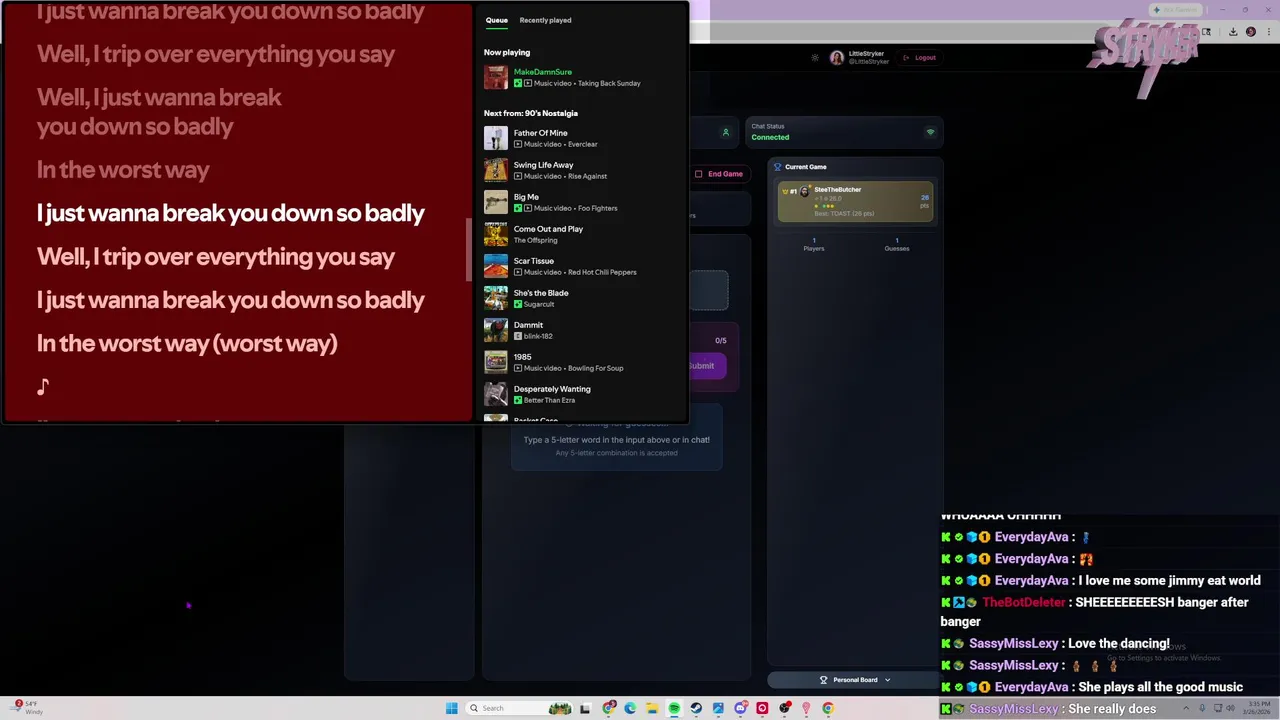1280x720 pixels.
Task: Open the pink pin icon on taskbar
Action: [806, 708]
